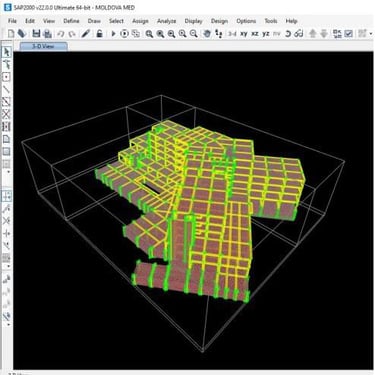This screenshot has height=375, width=375.
Task: Click the fourth magnifier zoom icon
Action: click(182, 34)
